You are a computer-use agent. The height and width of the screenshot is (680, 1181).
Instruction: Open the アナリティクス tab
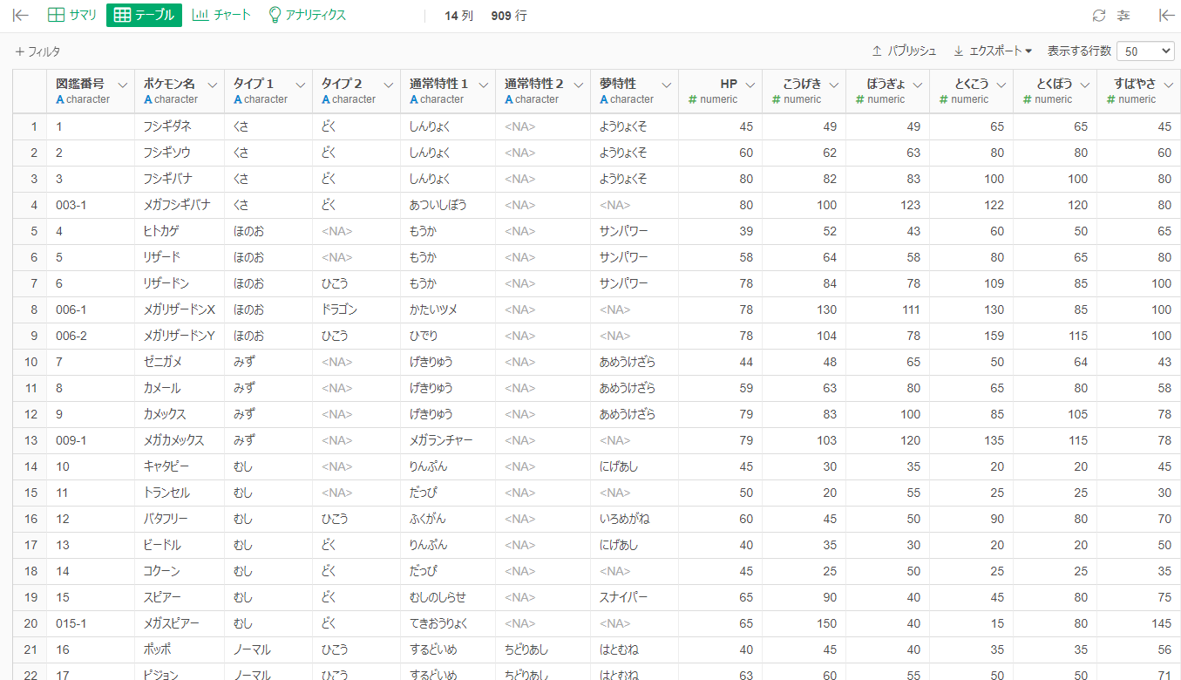coord(307,15)
